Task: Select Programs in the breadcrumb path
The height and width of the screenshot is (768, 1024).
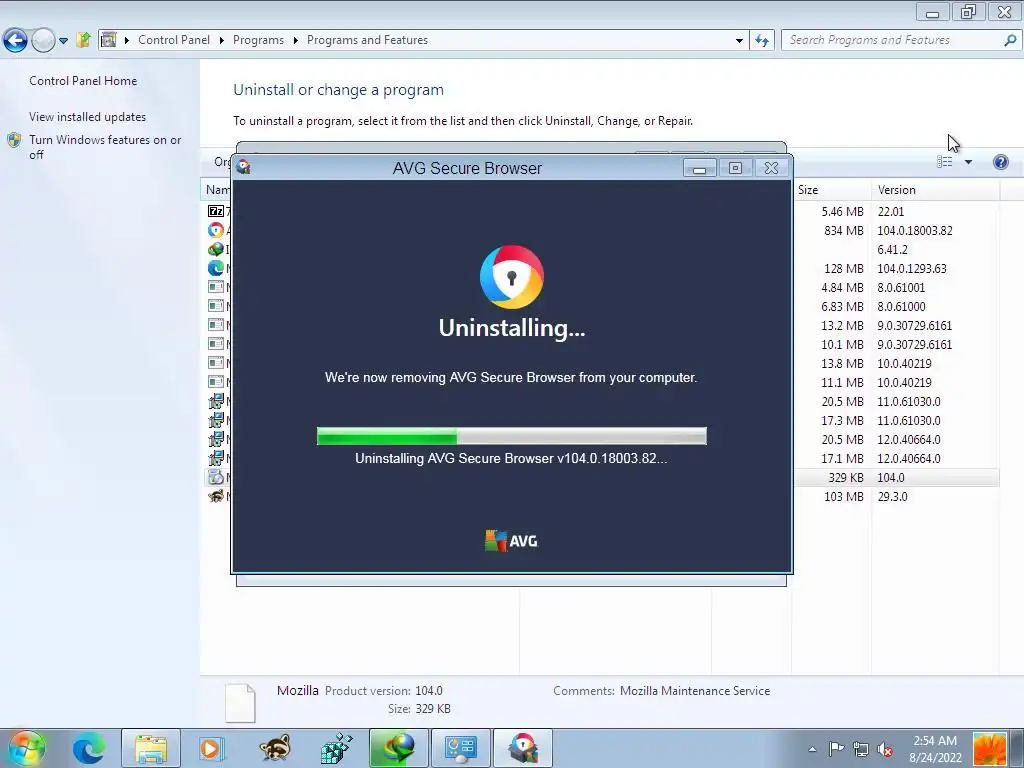Action: point(258,40)
